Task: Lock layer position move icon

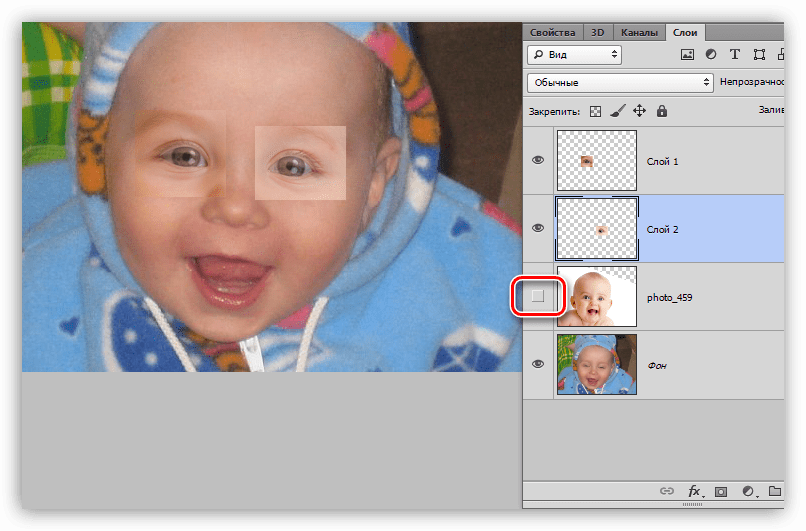Action: tap(640, 111)
